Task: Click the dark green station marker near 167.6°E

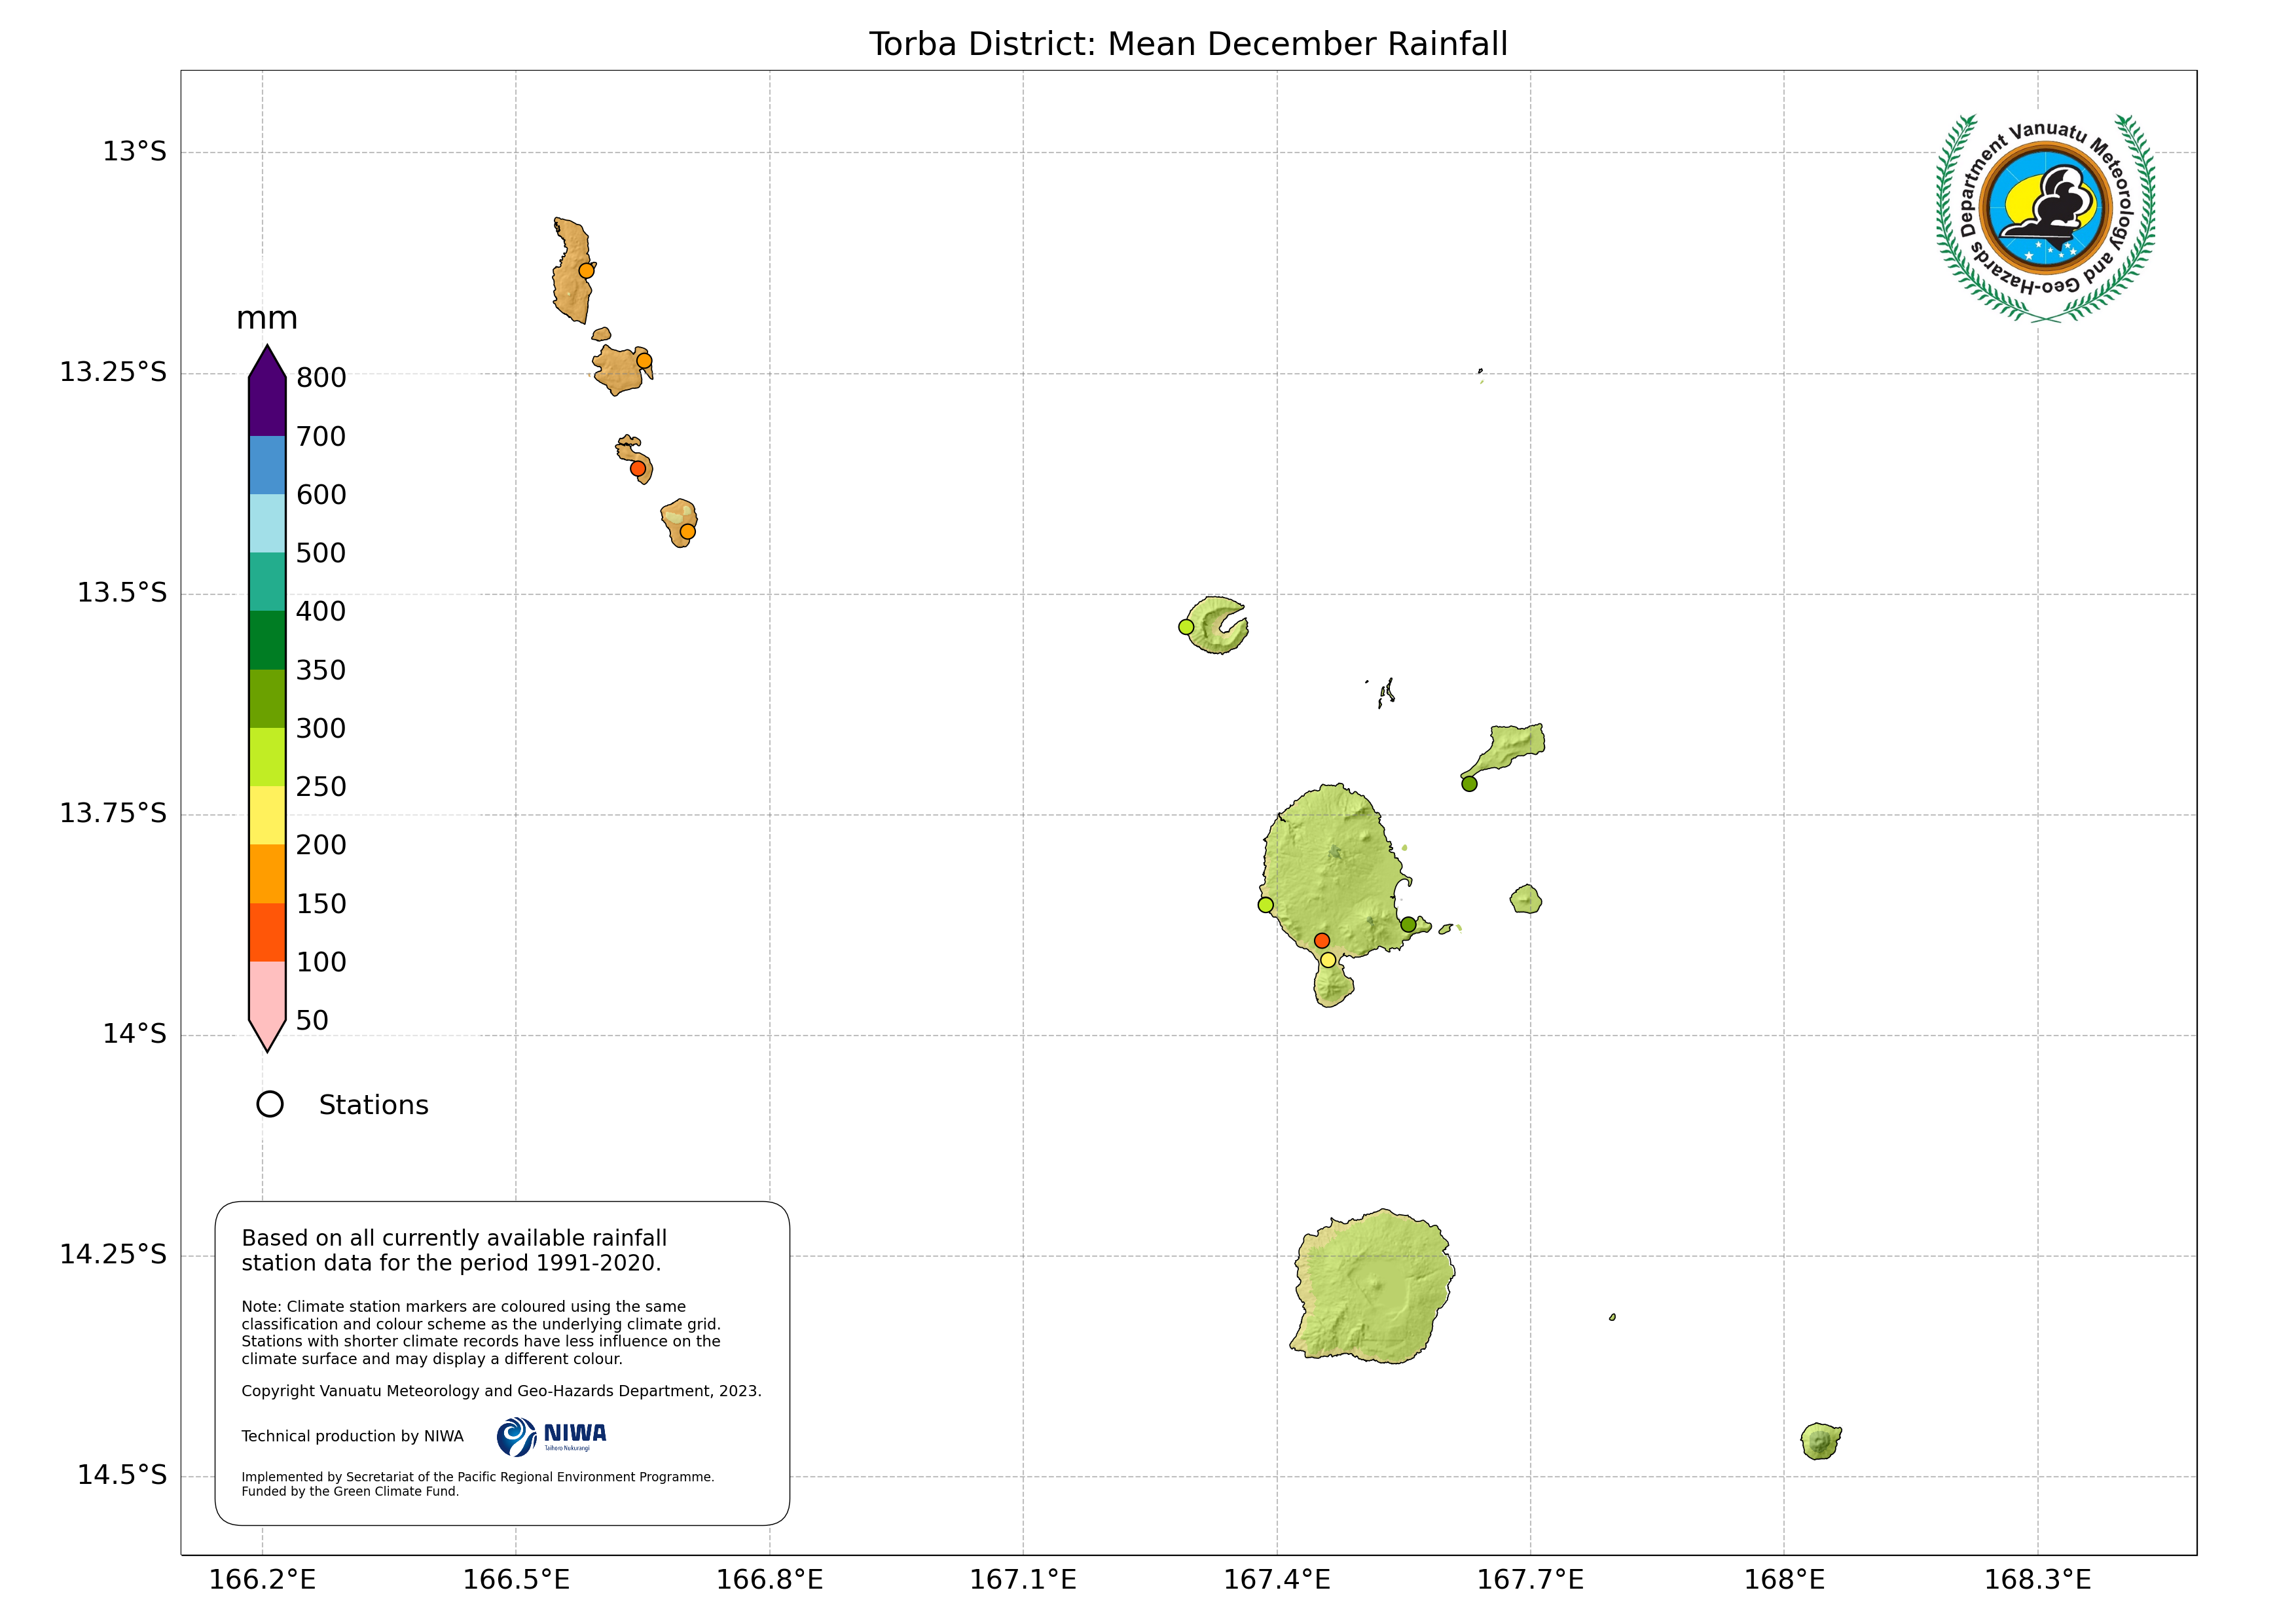Action: tap(1469, 784)
